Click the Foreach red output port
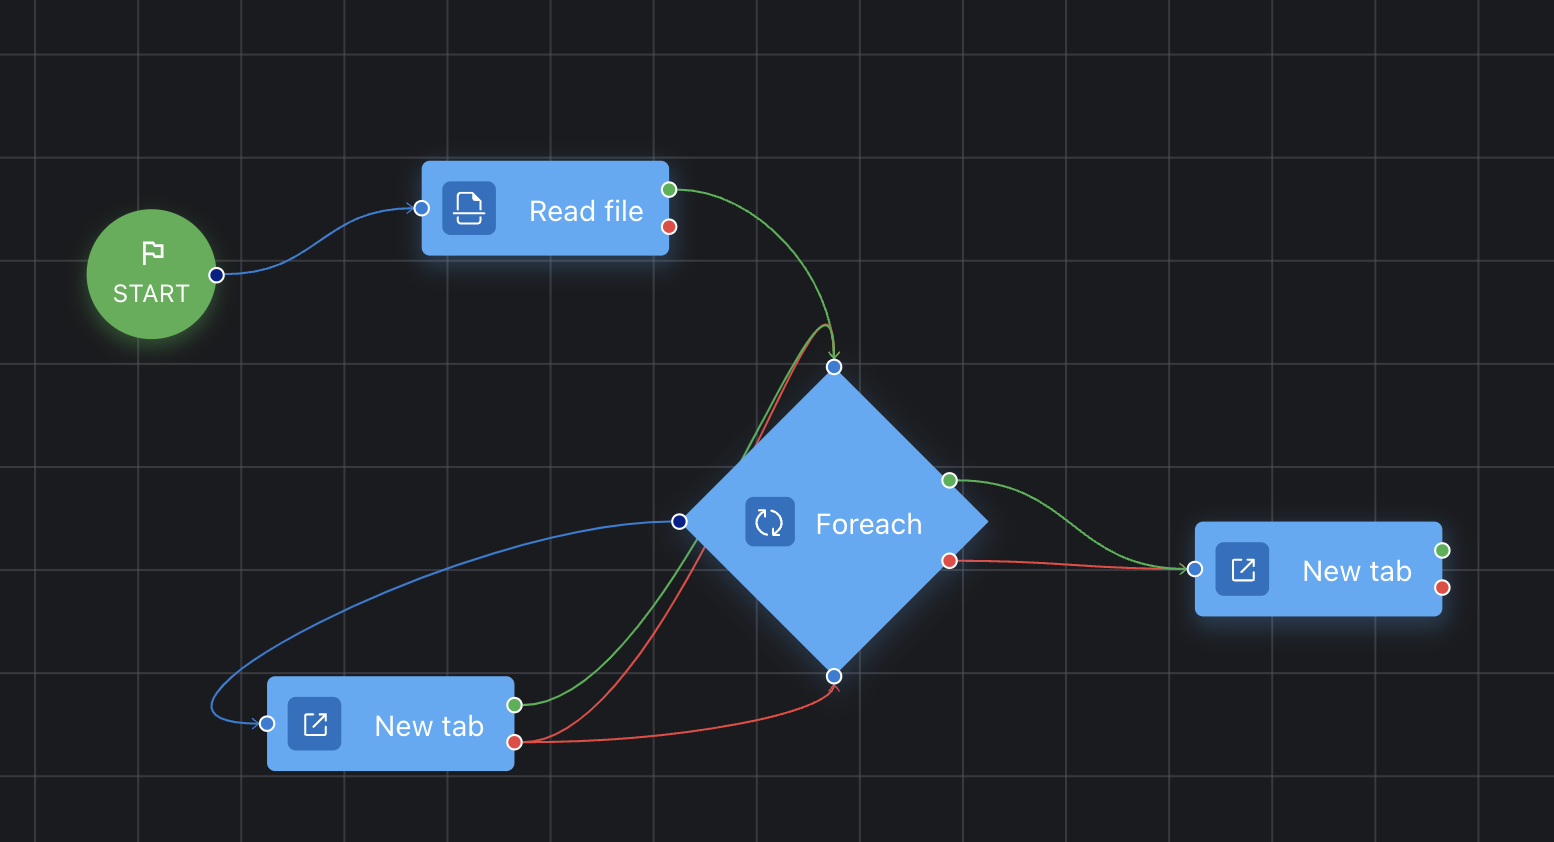 [x=949, y=561]
